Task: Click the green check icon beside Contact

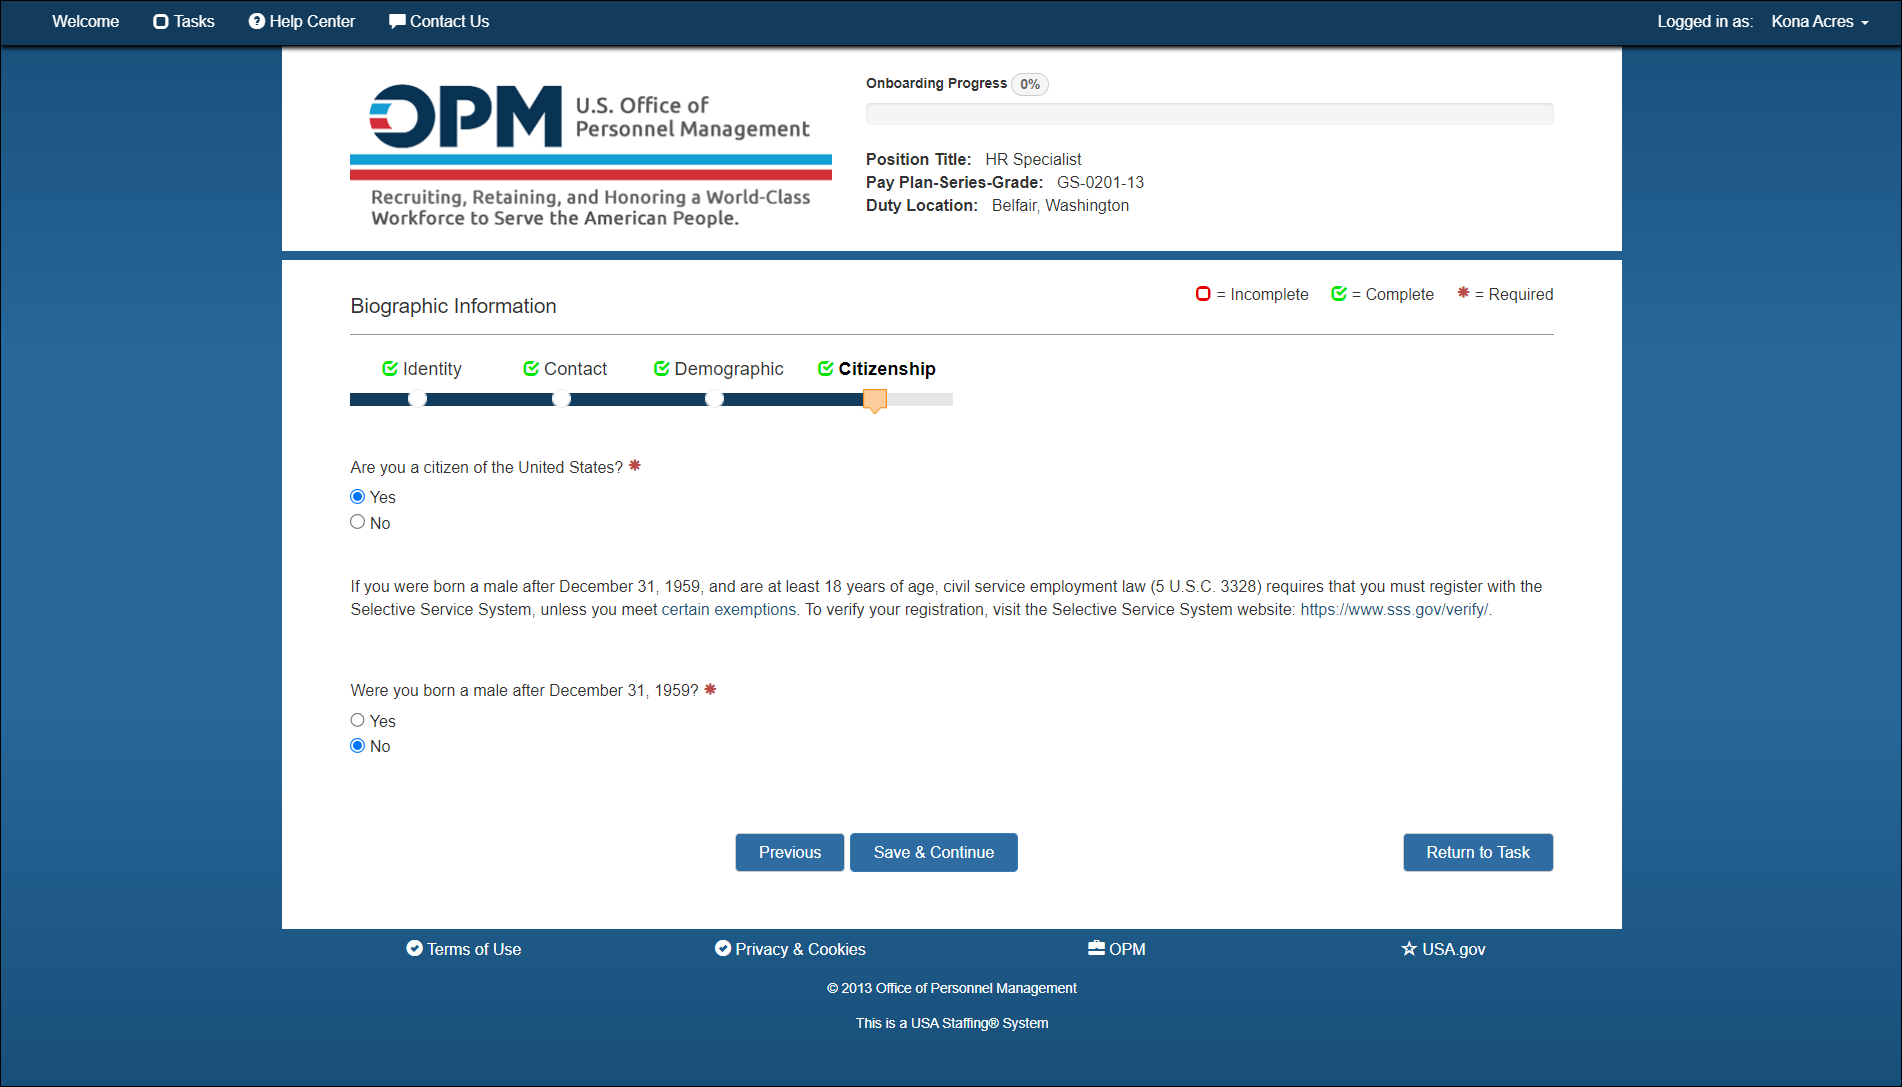Action: tap(531, 369)
